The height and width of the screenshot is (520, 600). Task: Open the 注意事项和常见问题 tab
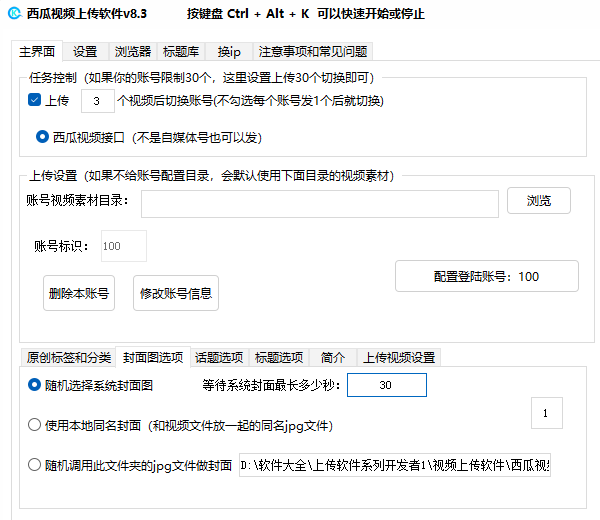click(x=313, y=51)
